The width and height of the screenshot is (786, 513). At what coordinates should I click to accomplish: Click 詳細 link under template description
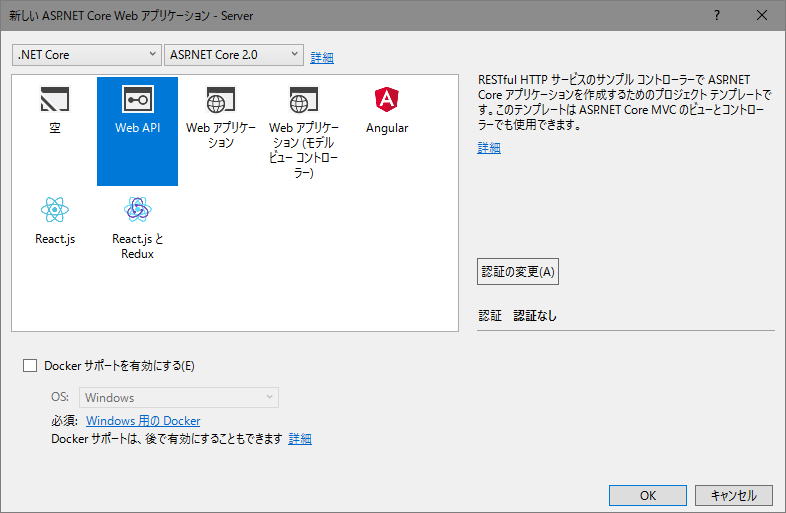pyautogui.click(x=489, y=148)
